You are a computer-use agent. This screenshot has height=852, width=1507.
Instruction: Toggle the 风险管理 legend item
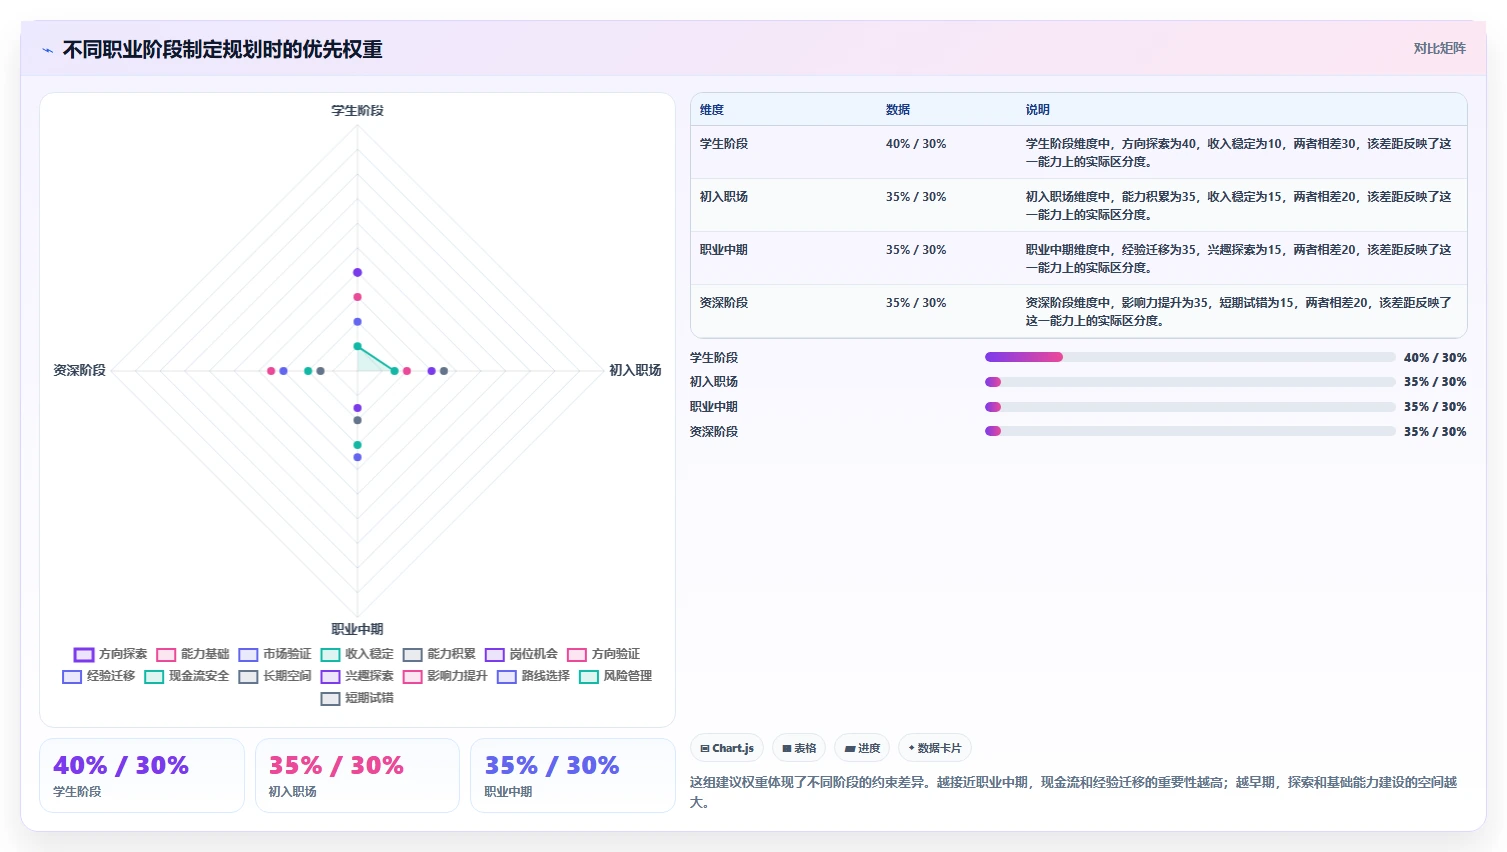pyautogui.click(x=615, y=676)
